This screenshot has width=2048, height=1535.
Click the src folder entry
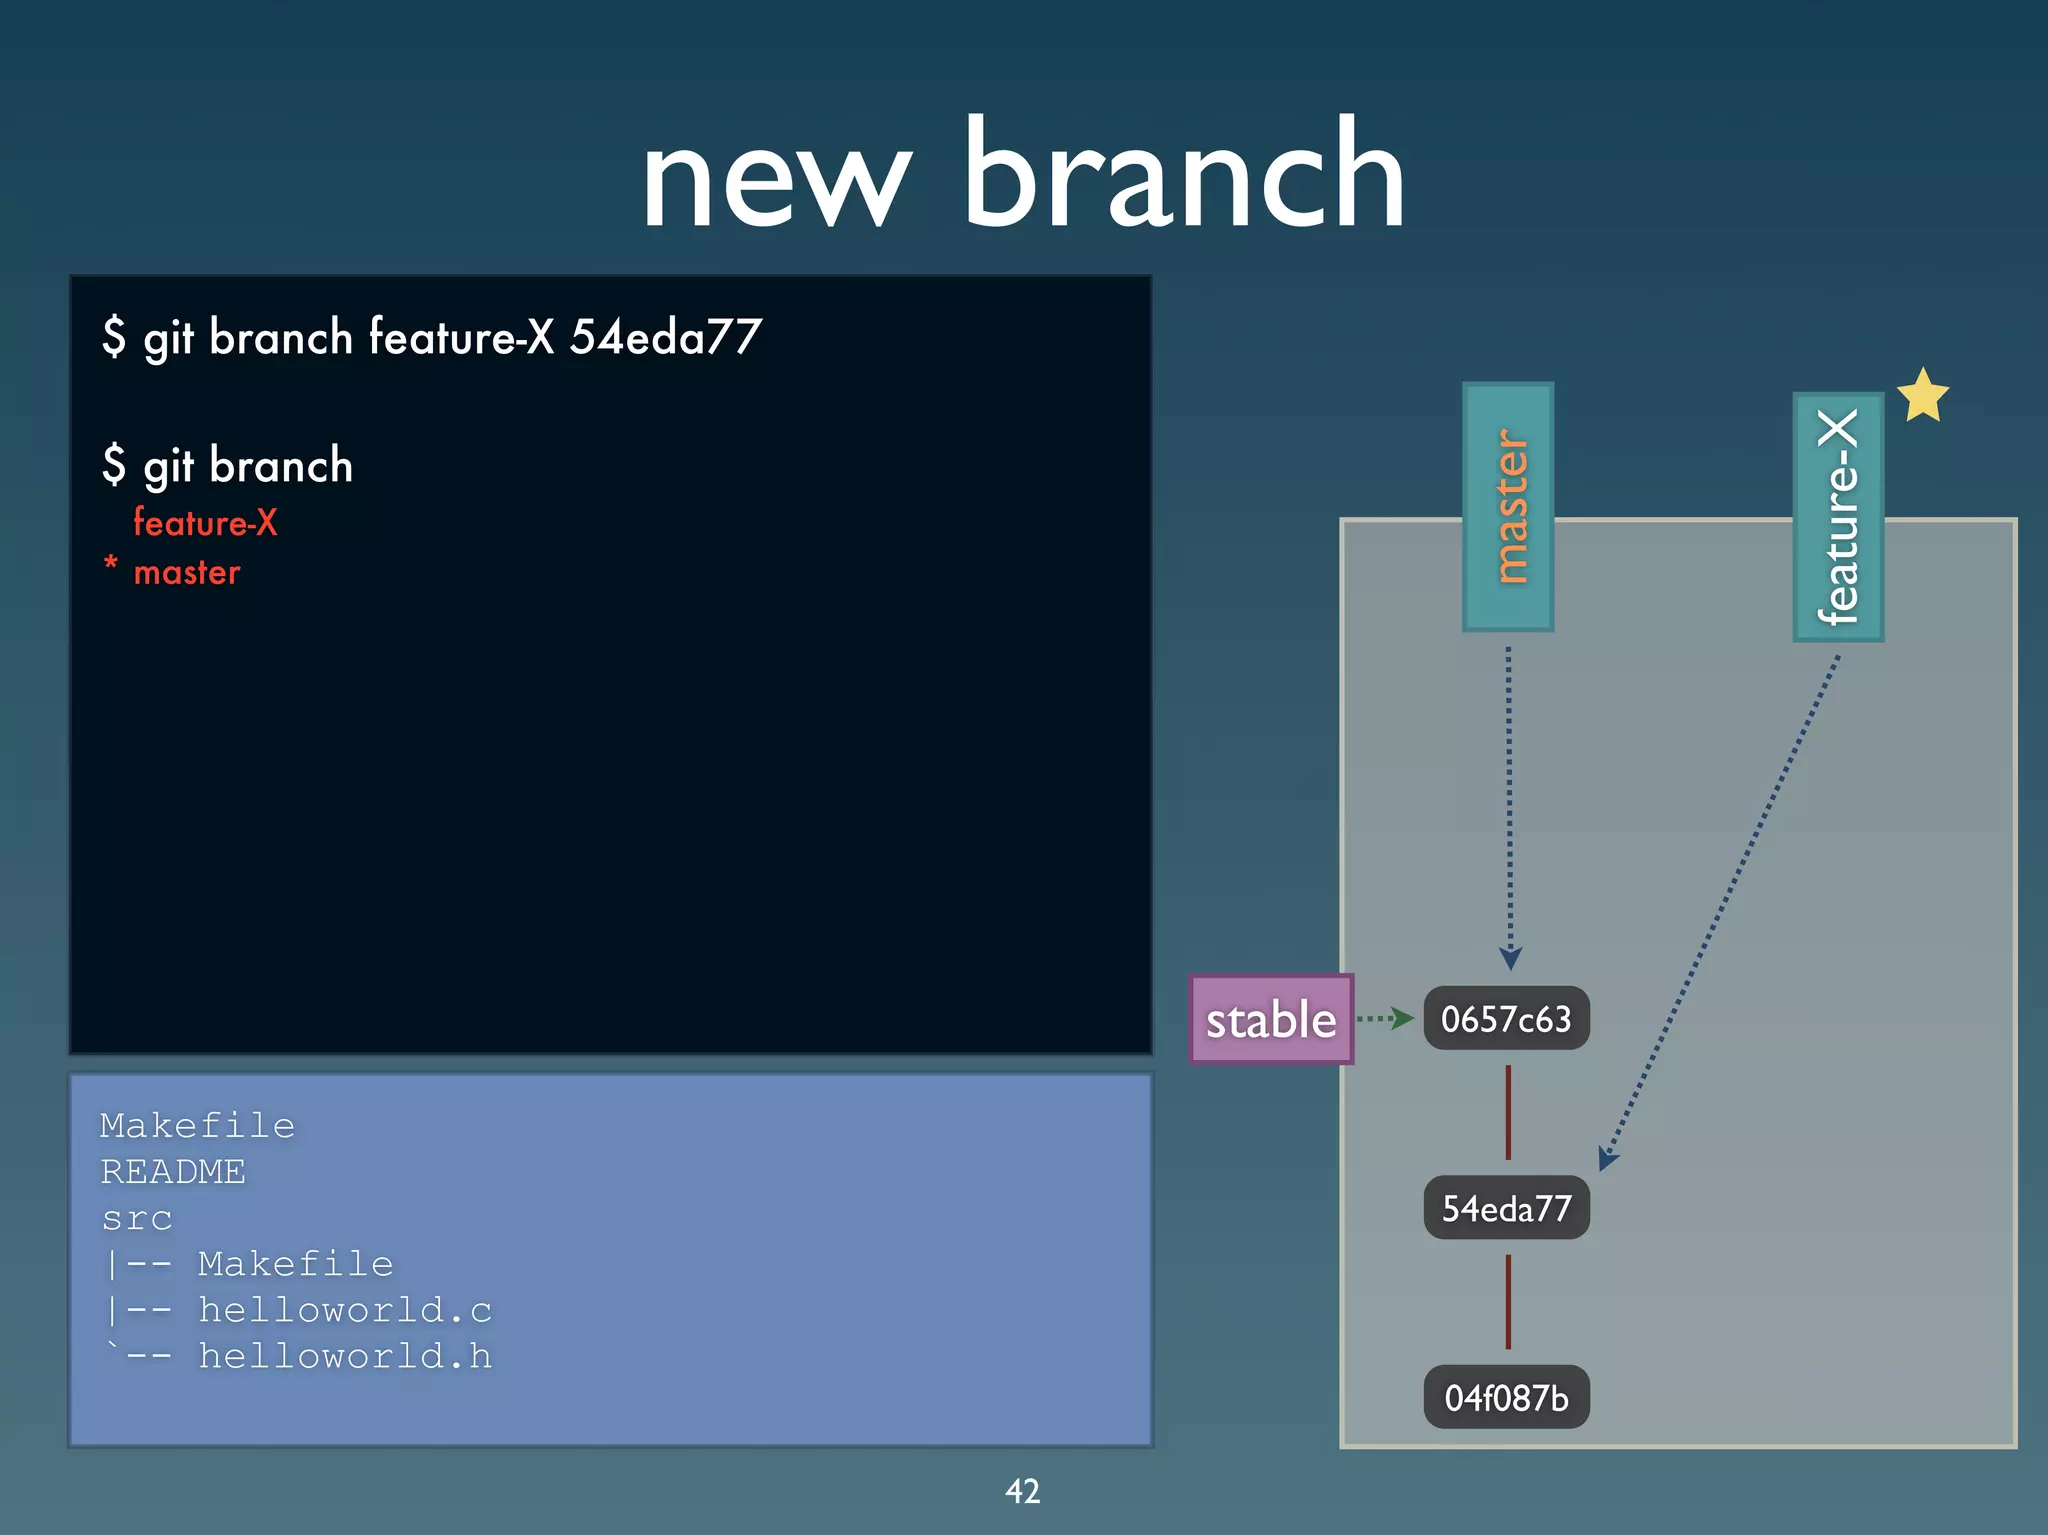[137, 1218]
